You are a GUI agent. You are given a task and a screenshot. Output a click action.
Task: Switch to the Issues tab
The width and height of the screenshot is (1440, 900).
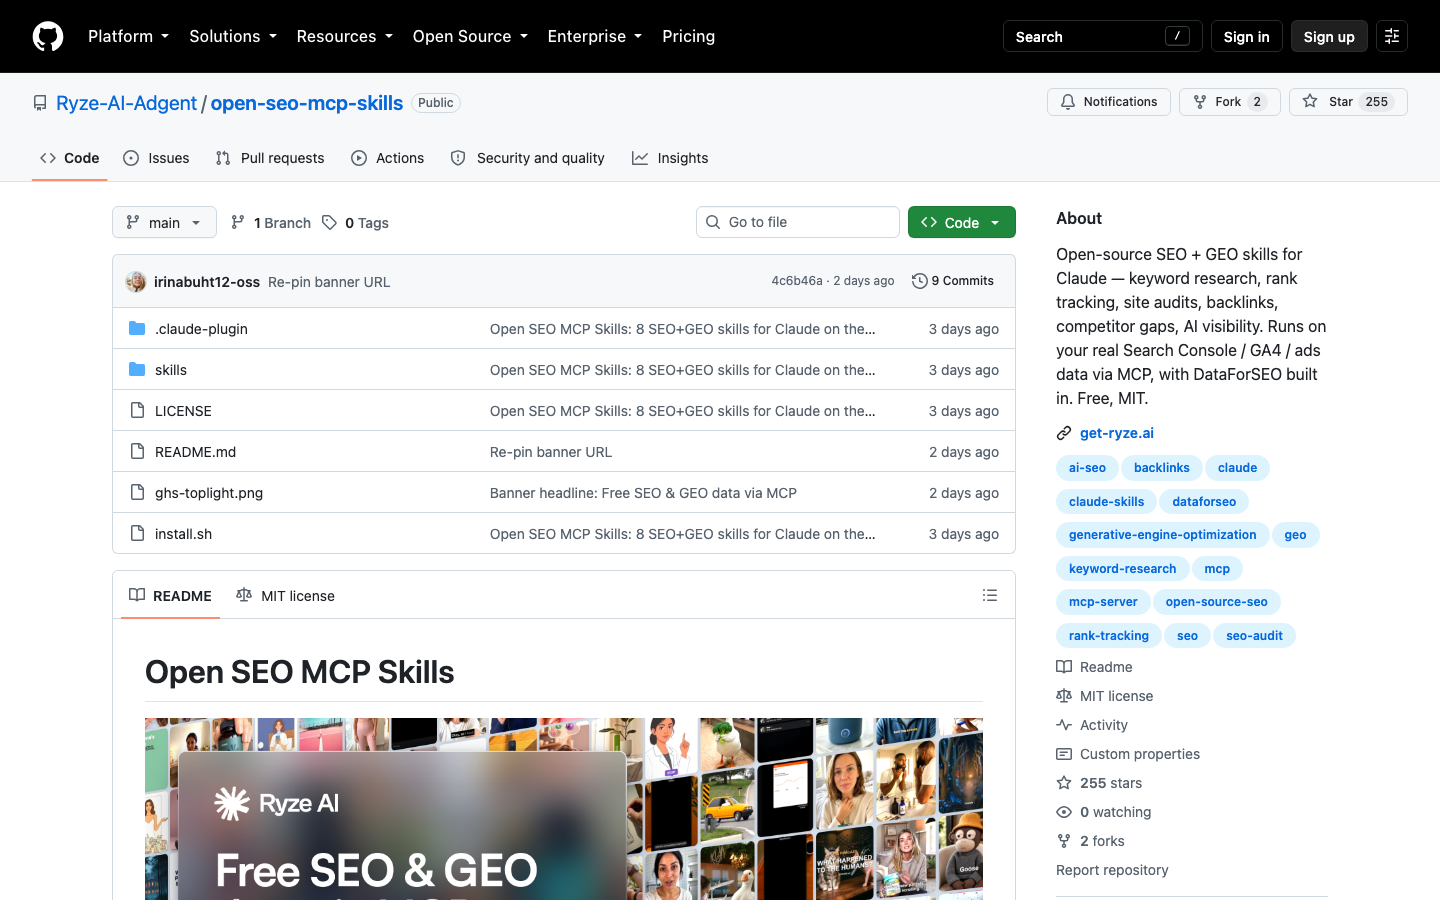tap(156, 158)
